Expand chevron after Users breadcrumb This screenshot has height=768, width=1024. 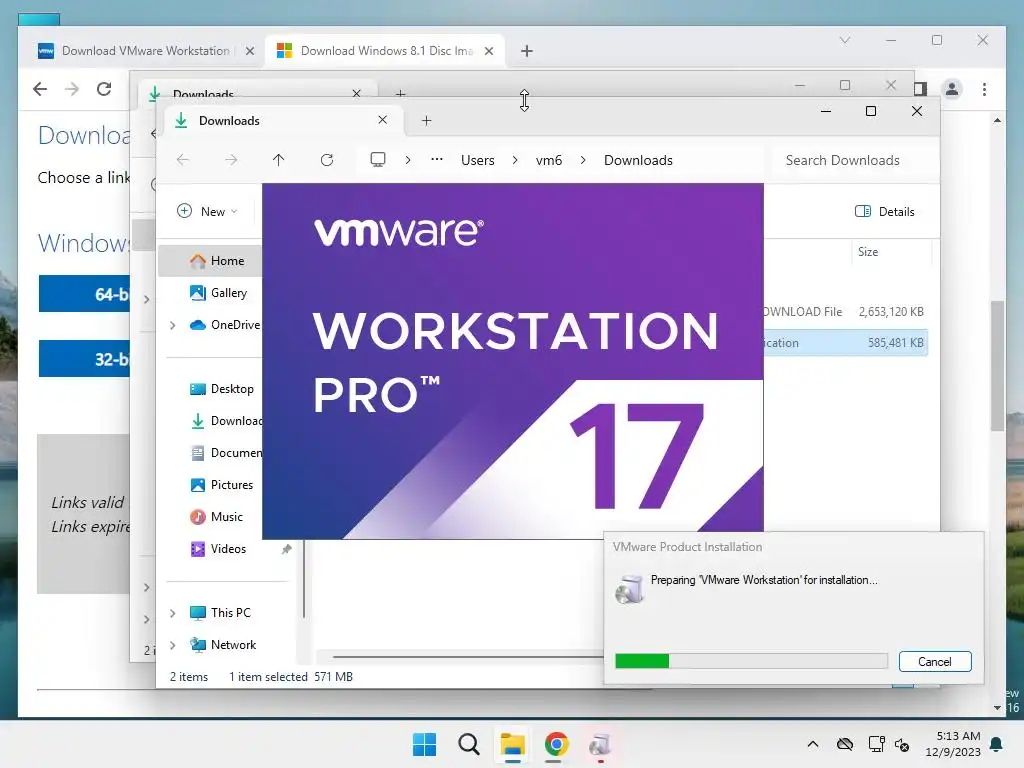coord(515,160)
